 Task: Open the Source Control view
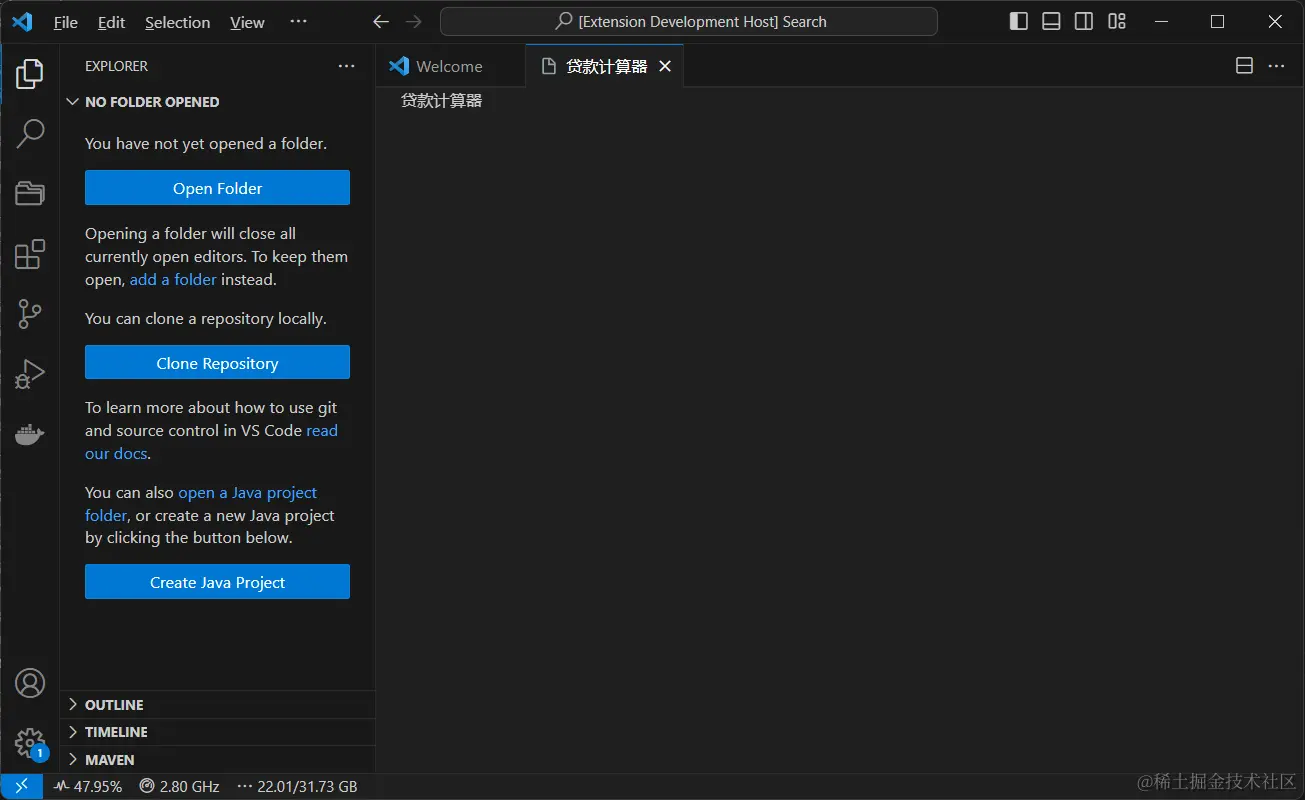tap(30, 314)
